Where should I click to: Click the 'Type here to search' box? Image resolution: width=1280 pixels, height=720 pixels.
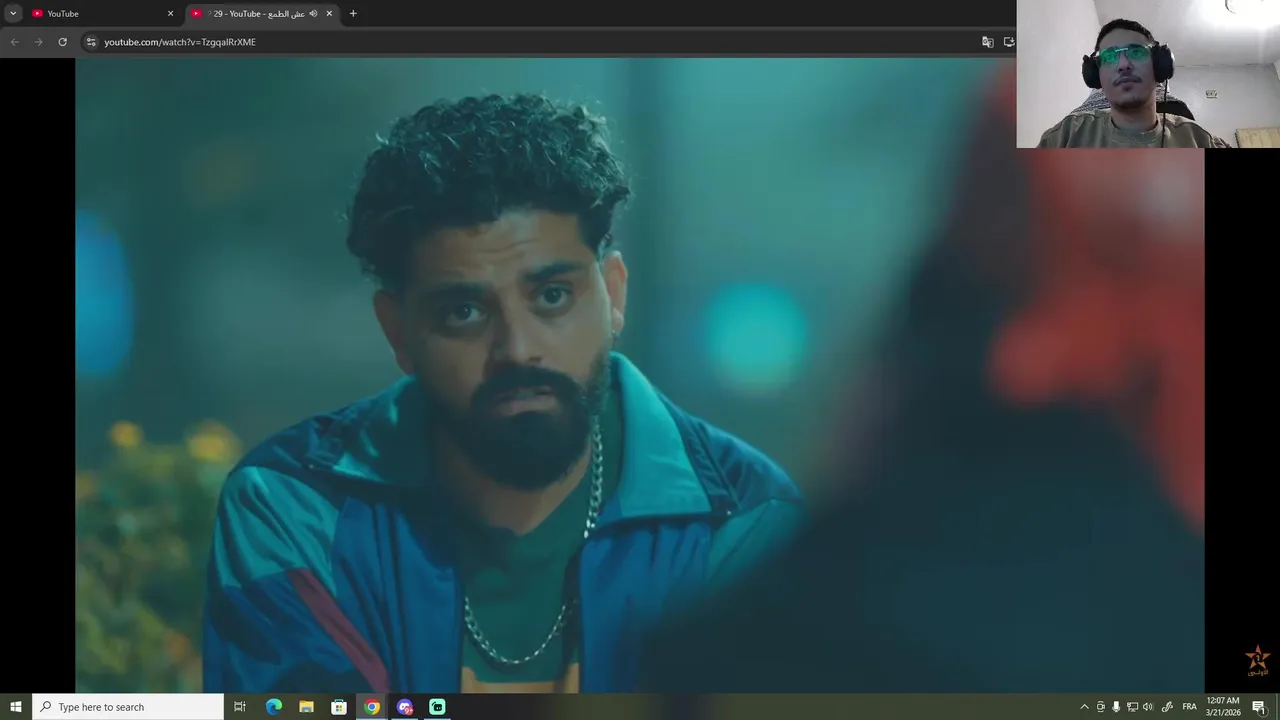click(128, 707)
